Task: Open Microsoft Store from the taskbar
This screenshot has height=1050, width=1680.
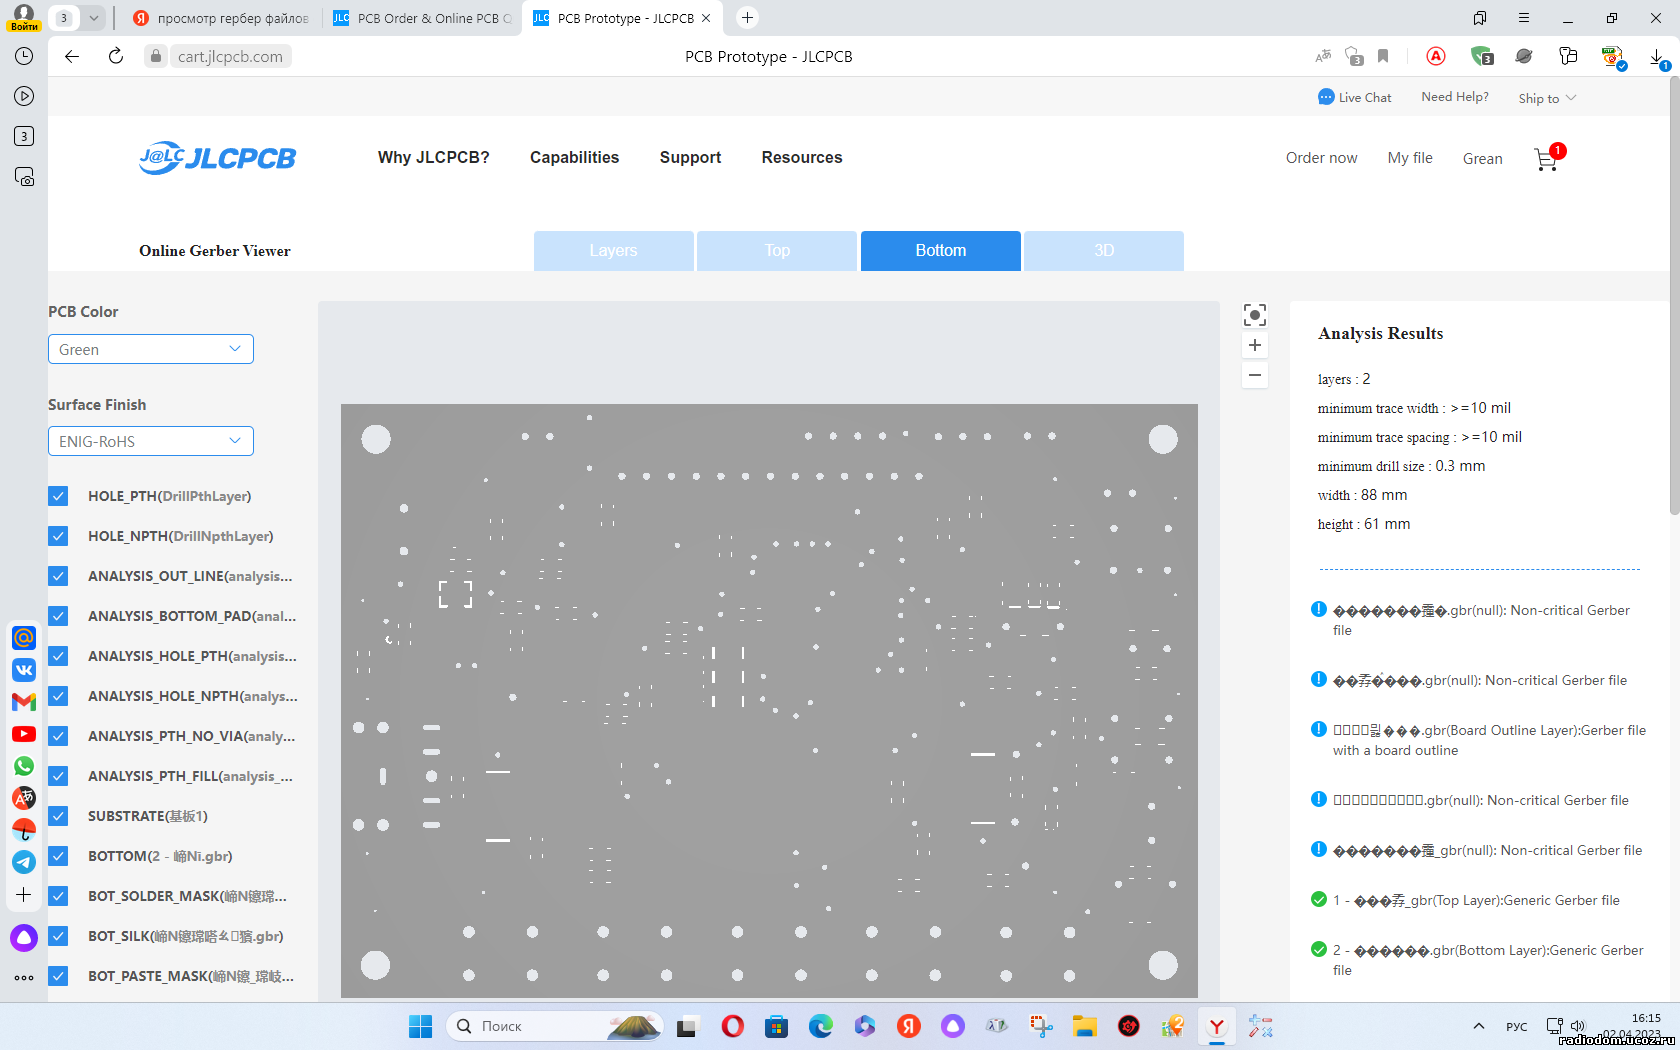Action: 777,1026
